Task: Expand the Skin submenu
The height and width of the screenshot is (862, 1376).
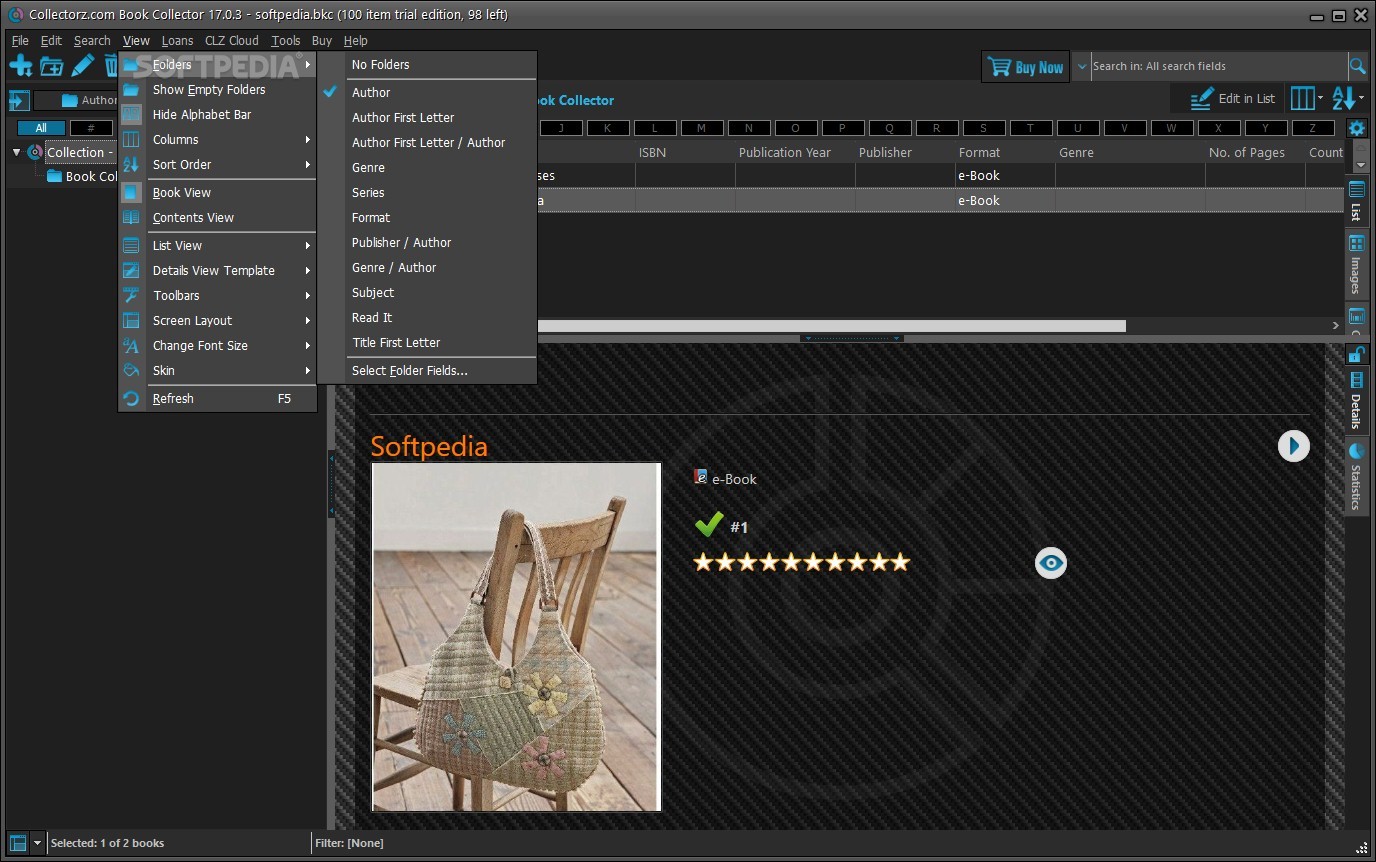Action: [x=217, y=370]
